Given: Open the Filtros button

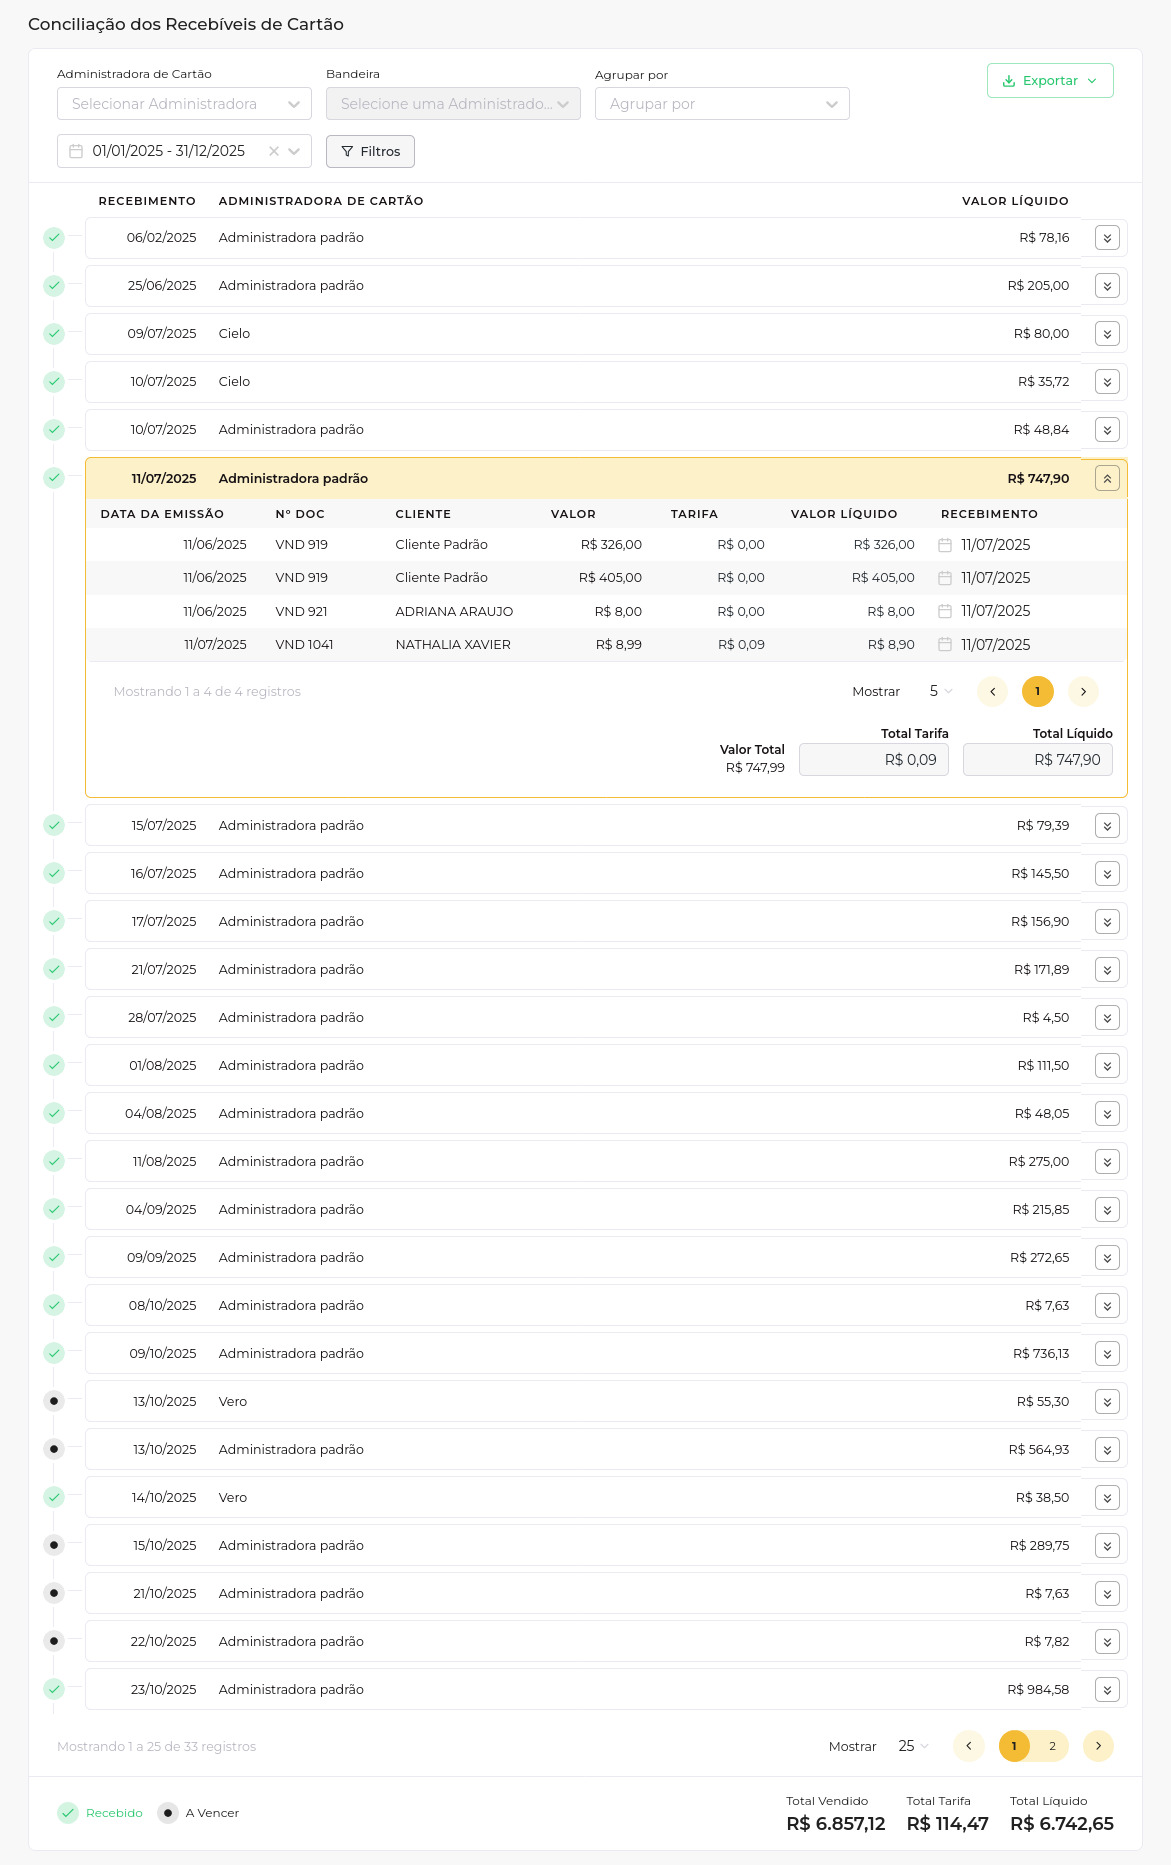Looking at the screenshot, I should (x=370, y=152).
